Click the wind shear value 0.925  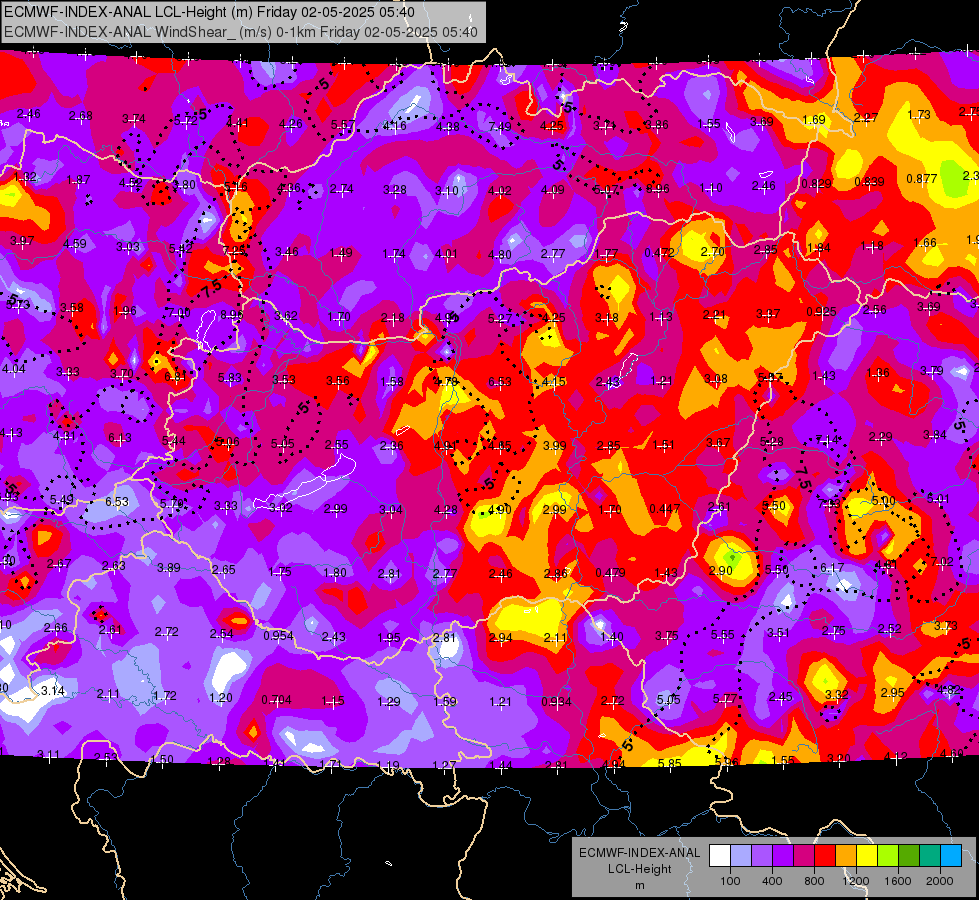coord(821,311)
